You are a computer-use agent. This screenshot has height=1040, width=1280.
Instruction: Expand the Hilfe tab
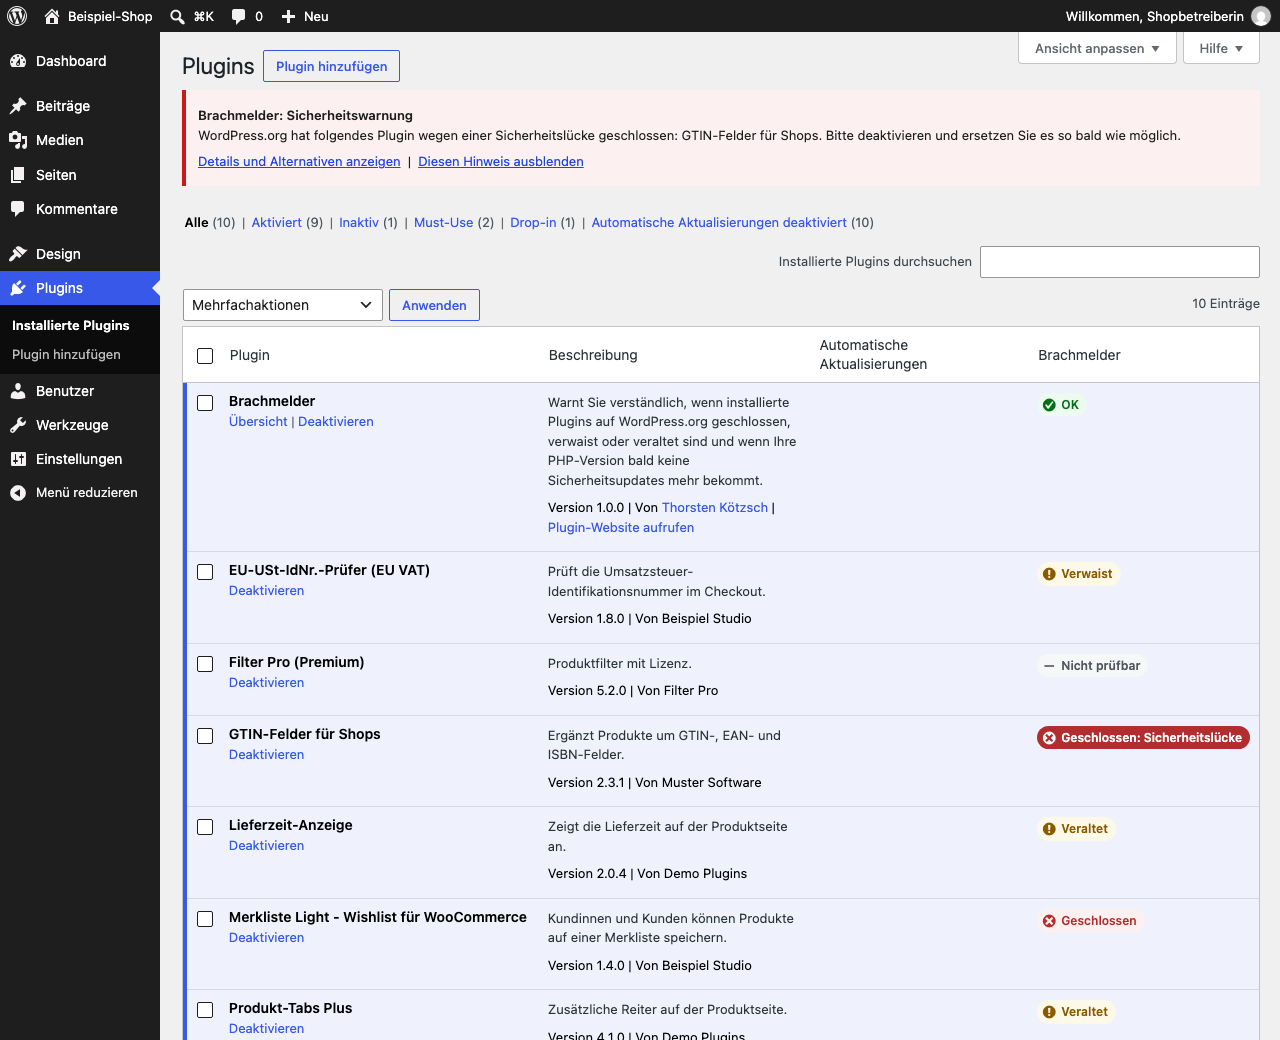click(x=1221, y=48)
